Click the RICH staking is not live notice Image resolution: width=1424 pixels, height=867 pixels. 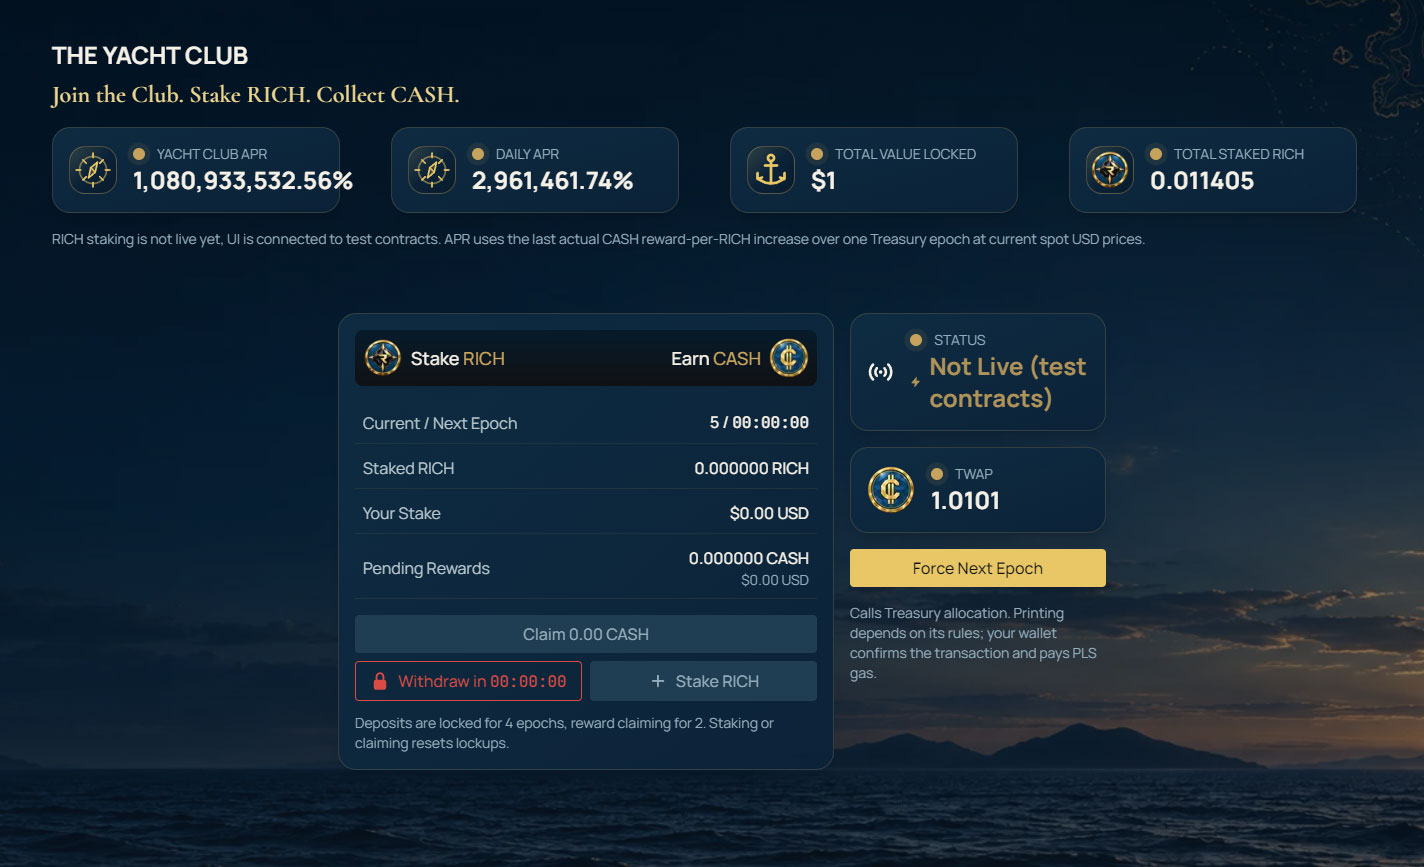598,240
